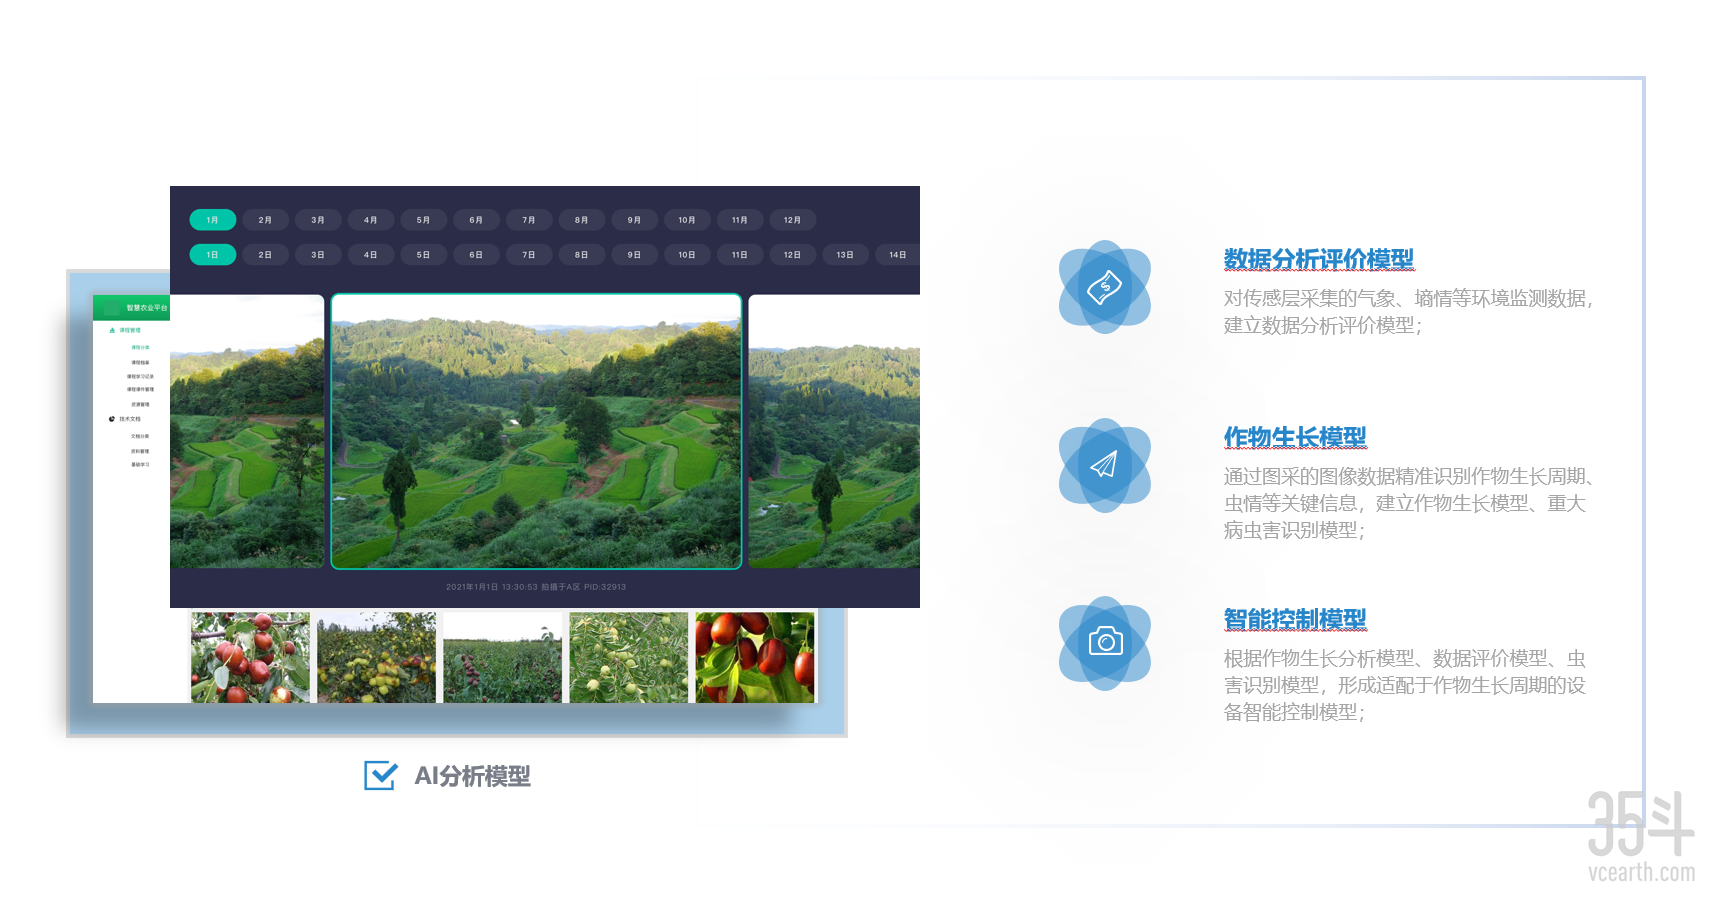Switch to the 7月 month tab

(x=529, y=220)
